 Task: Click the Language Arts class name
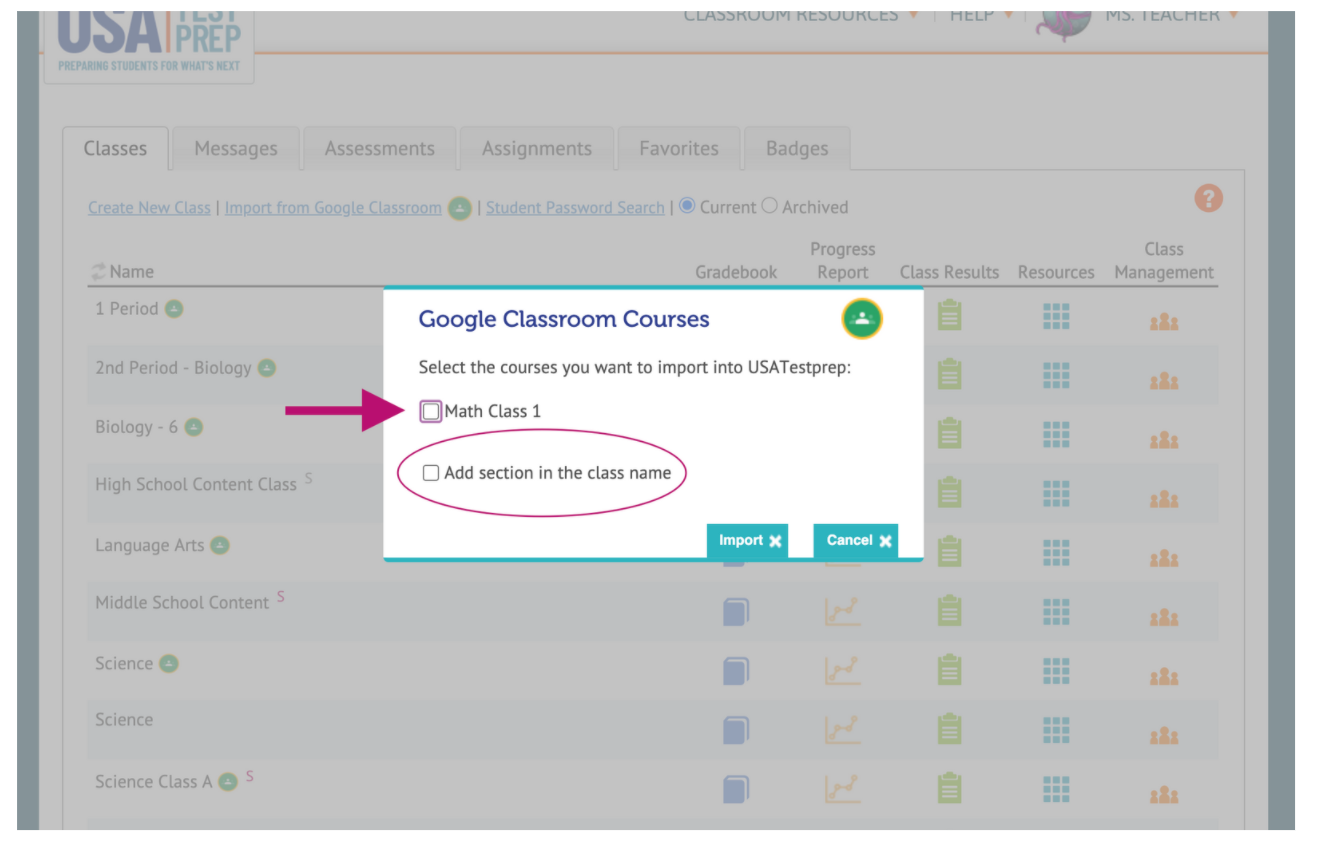pos(149,546)
